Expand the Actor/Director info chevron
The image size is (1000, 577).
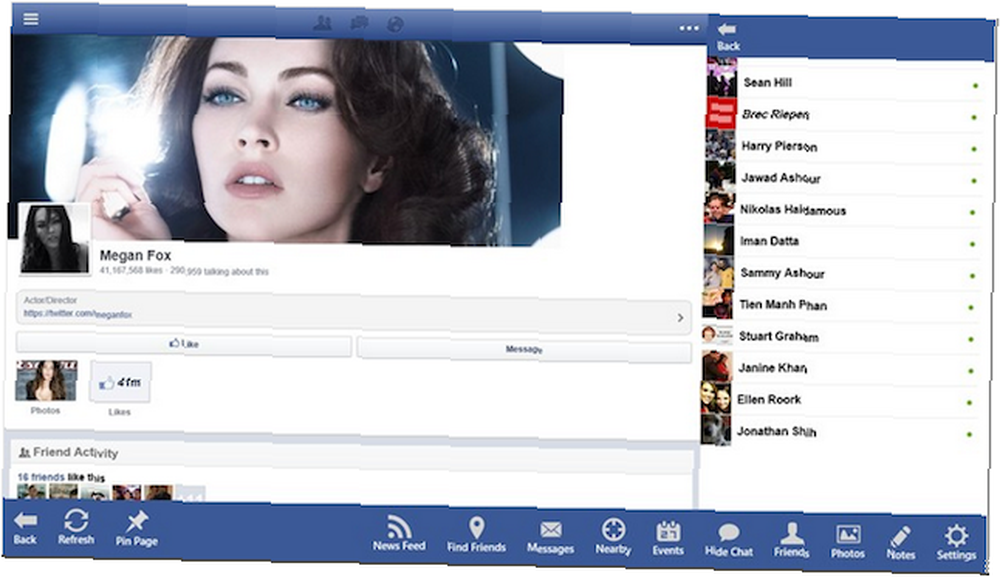pyautogui.click(x=680, y=318)
